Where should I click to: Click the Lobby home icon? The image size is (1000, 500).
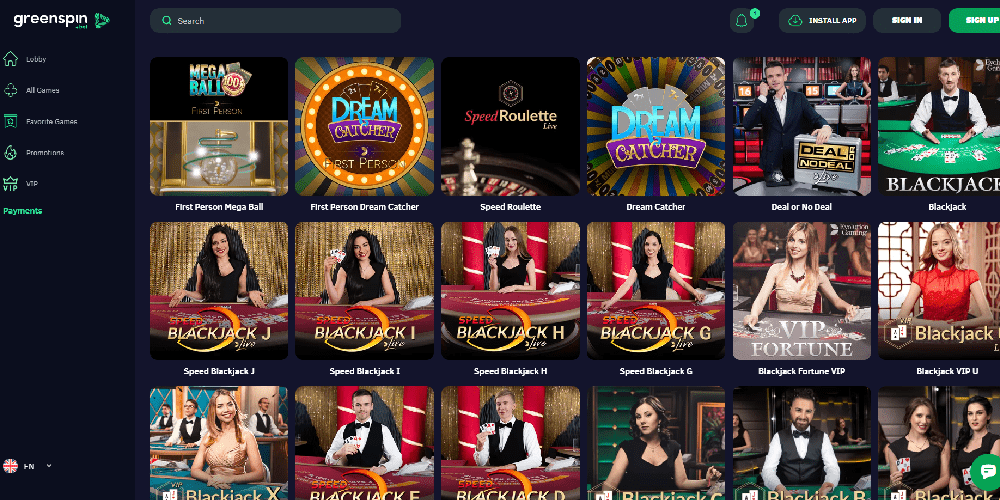pyautogui.click(x=10, y=59)
